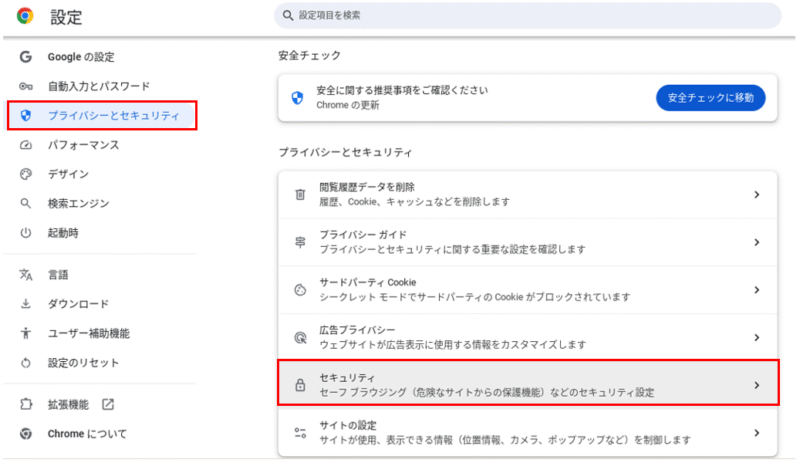This screenshot has height=463, width=800.
Task: Click the translate icon next to 言語
Action: (26, 275)
